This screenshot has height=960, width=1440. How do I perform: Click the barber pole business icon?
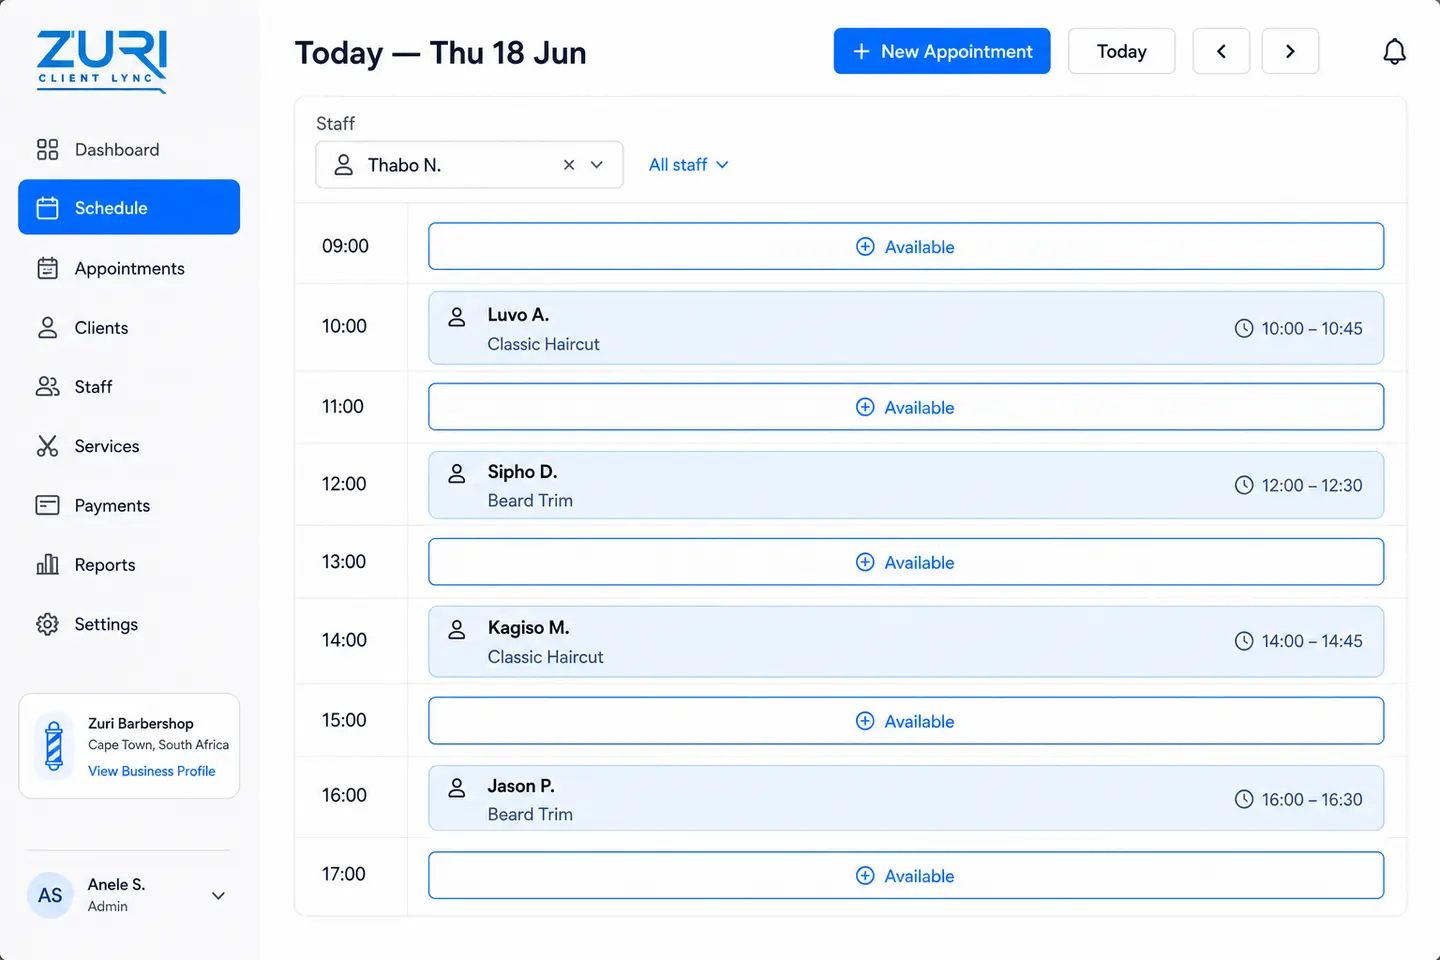[x=54, y=746]
